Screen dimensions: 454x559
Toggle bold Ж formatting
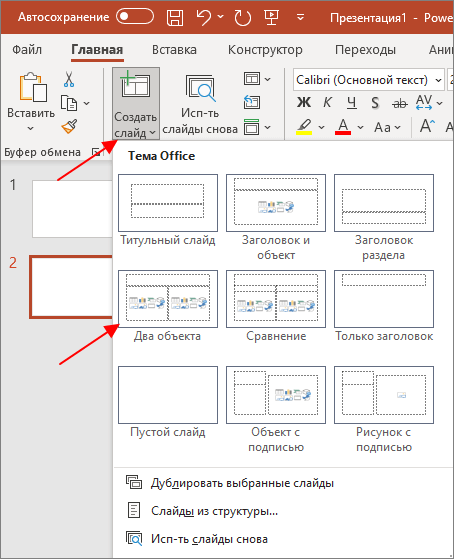pyautogui.click(x=304, y=103)
